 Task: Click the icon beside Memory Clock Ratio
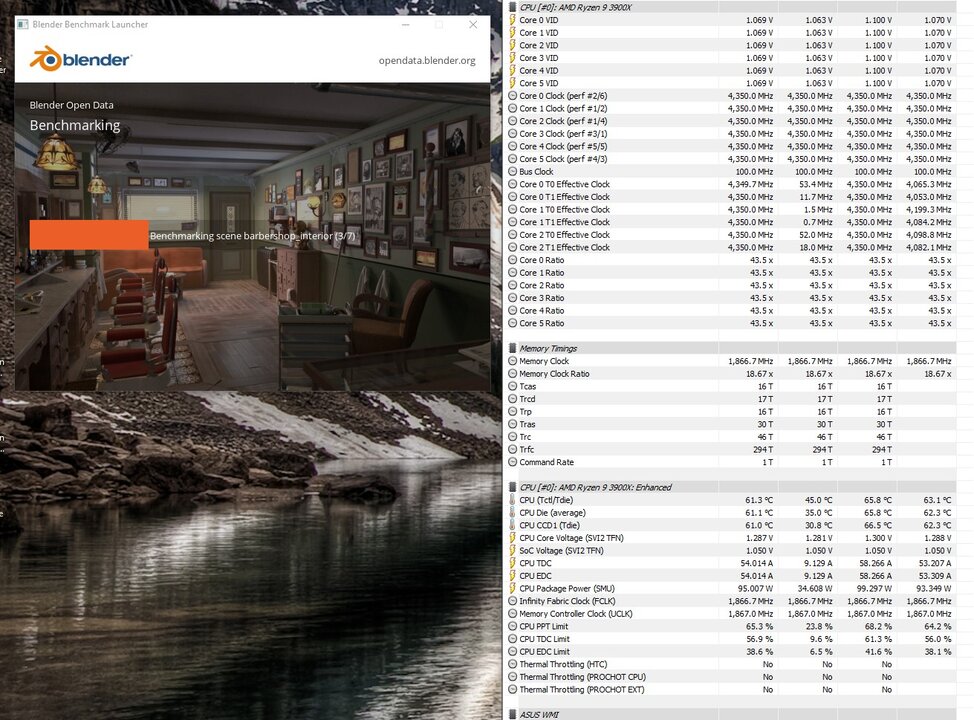click(x=512, y=373)
